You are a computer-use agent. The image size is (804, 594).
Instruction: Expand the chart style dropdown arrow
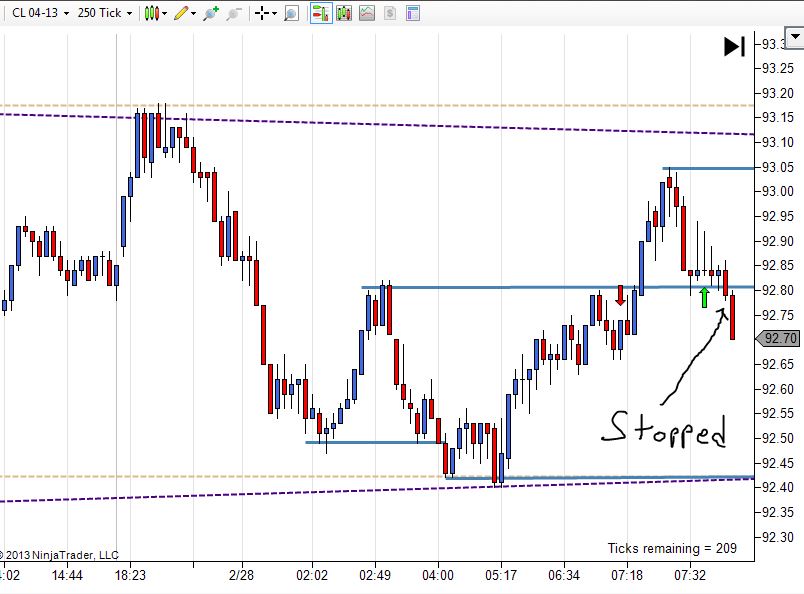point(165,13)
